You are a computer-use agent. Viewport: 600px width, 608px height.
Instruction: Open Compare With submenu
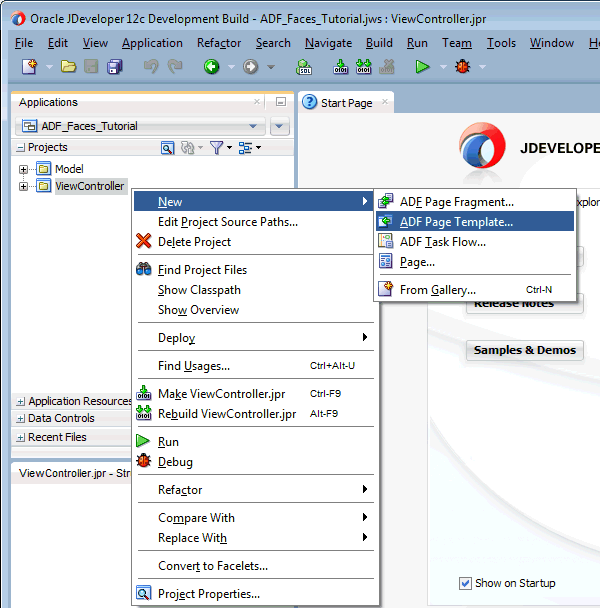[x=254, y=518]
